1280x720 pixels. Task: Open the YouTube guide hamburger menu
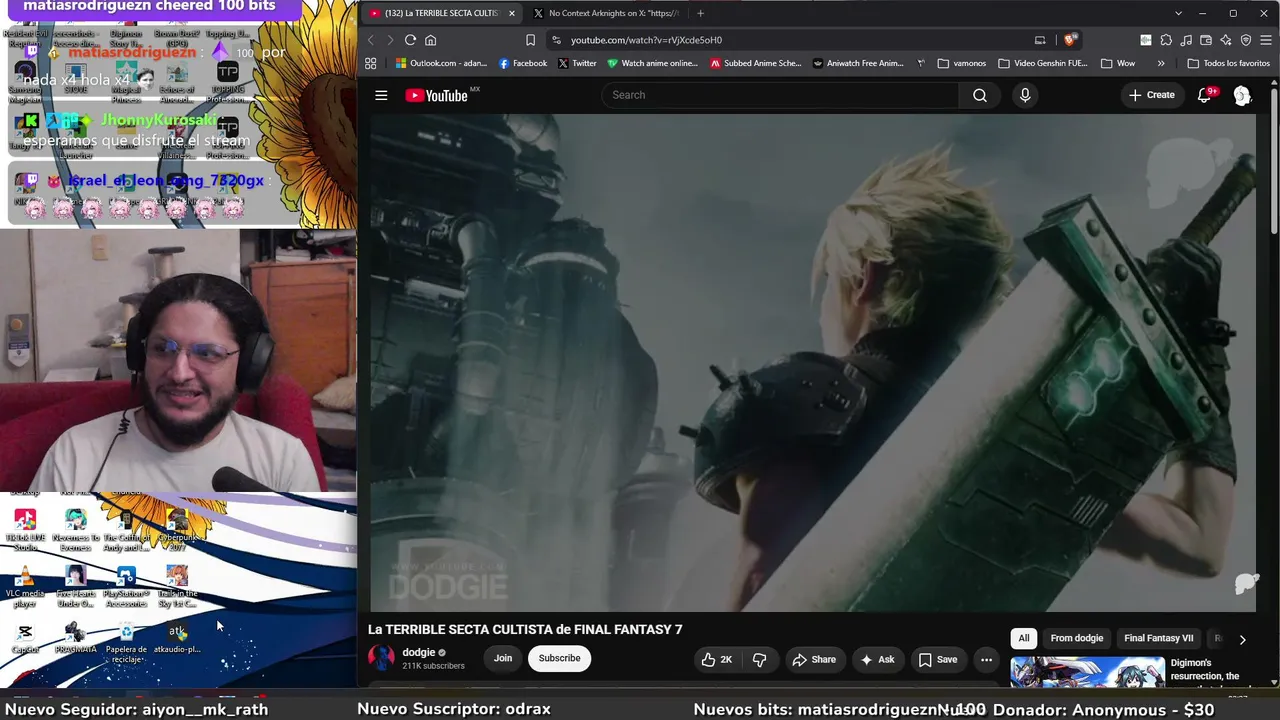(x=381, y=95)
